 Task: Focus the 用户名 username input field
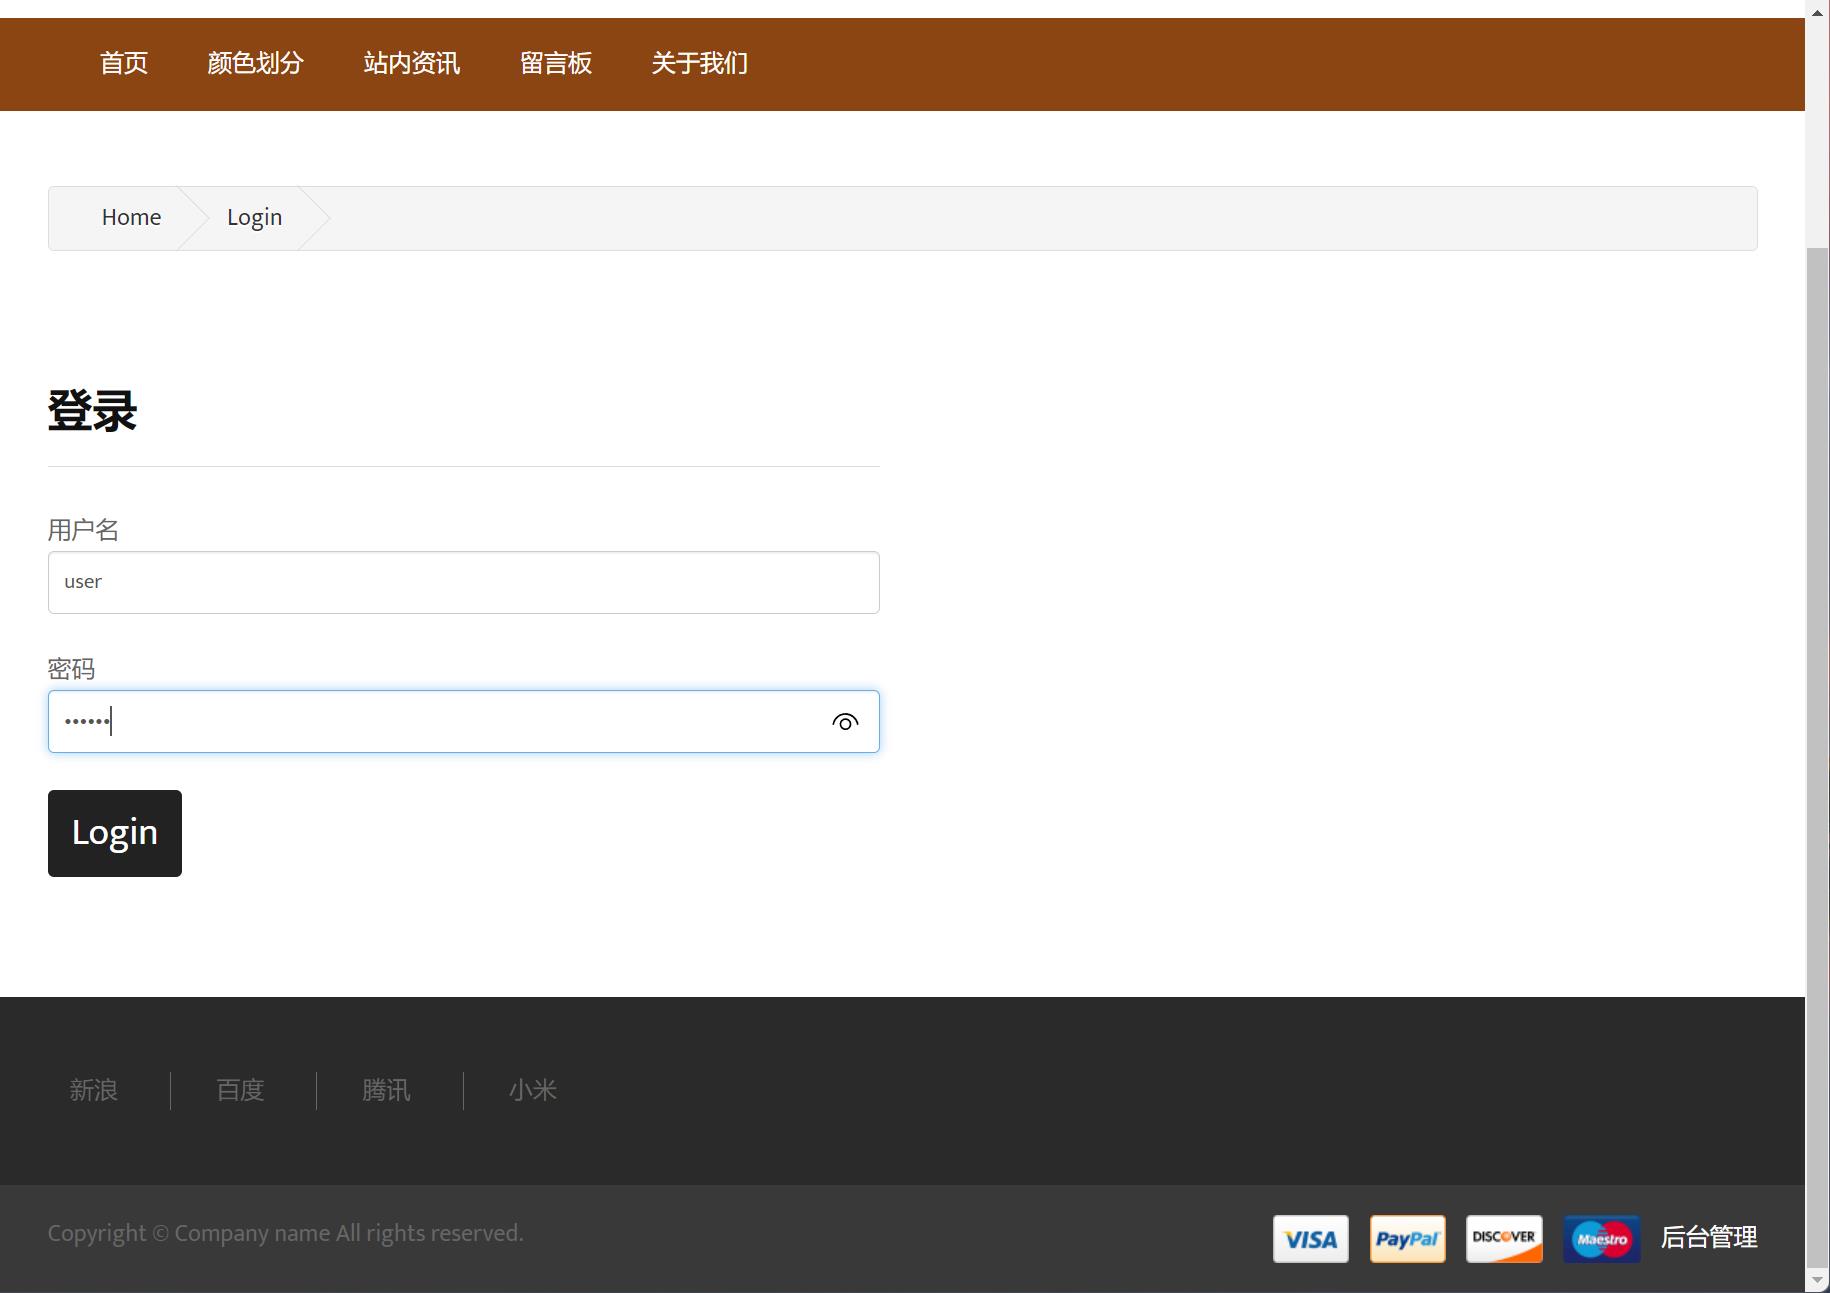point(463,582)
